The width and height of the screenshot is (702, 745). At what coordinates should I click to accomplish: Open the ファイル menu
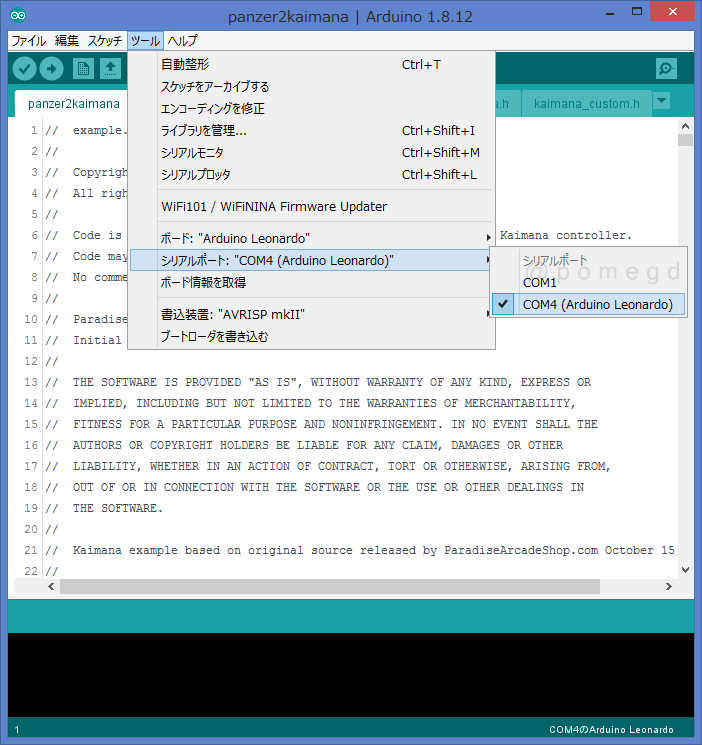(29, 41)
